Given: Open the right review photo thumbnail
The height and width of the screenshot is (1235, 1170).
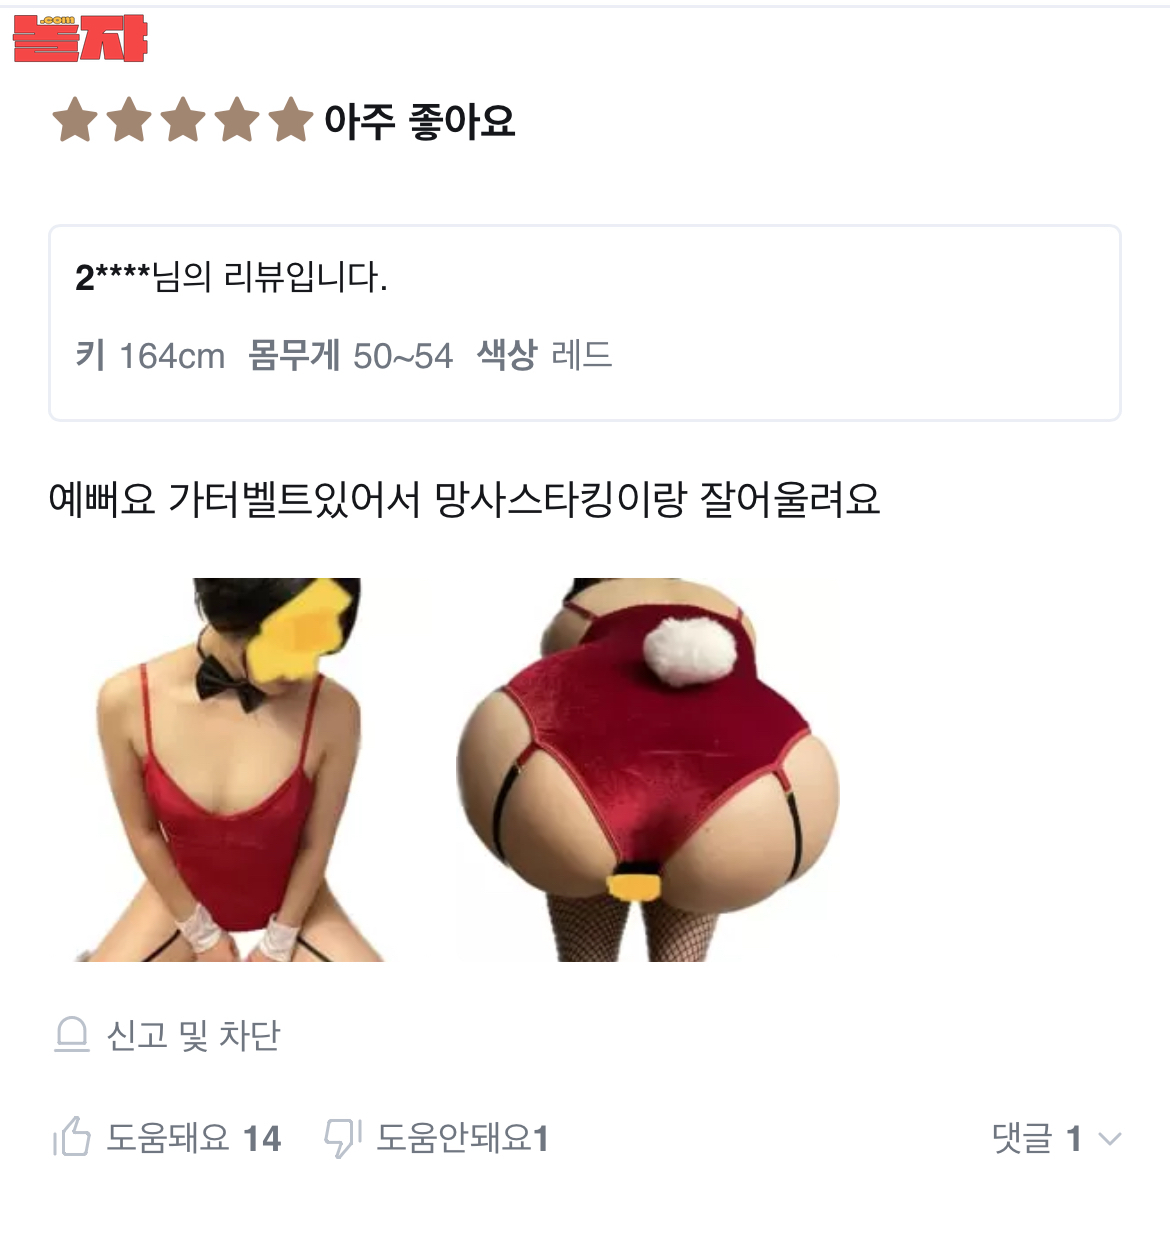Looking at the screenshot, I should [647, 770].
